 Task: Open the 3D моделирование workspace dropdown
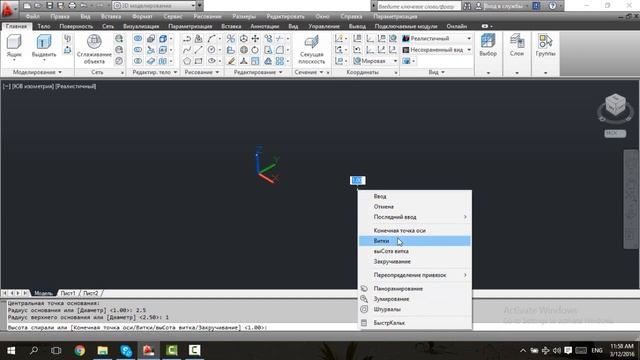pyautogui.click(x=153, y=6)
